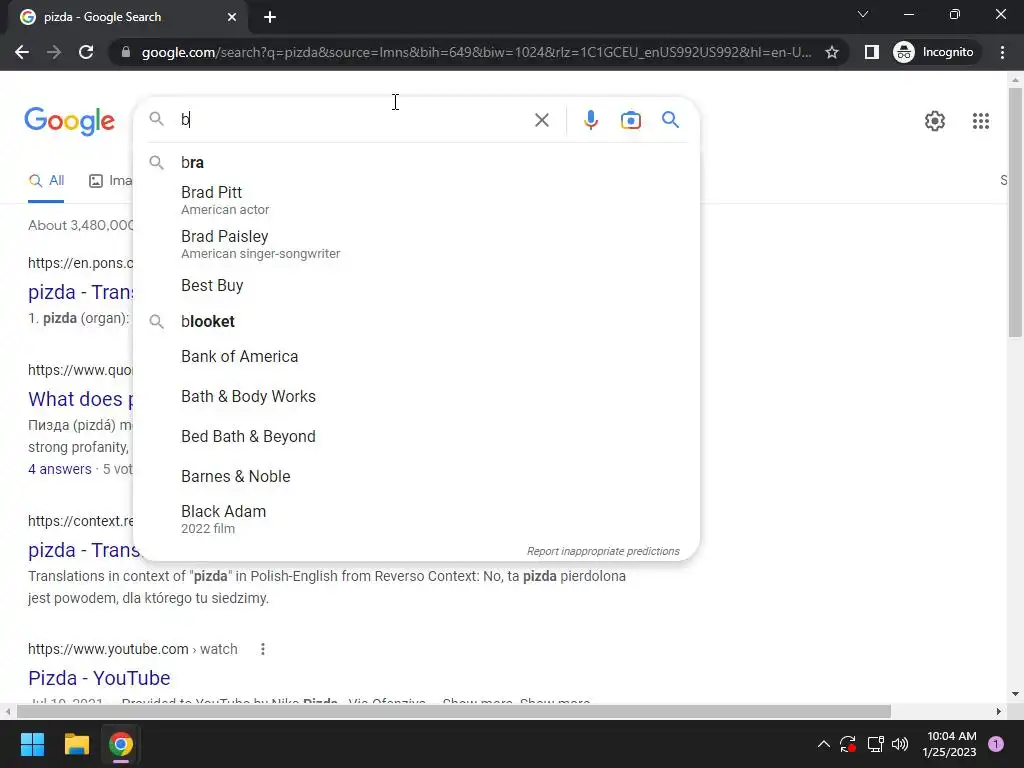Click the vertical page scrollbar thumb
This screenshot has width=1024, height=768.
point(1015,212)
